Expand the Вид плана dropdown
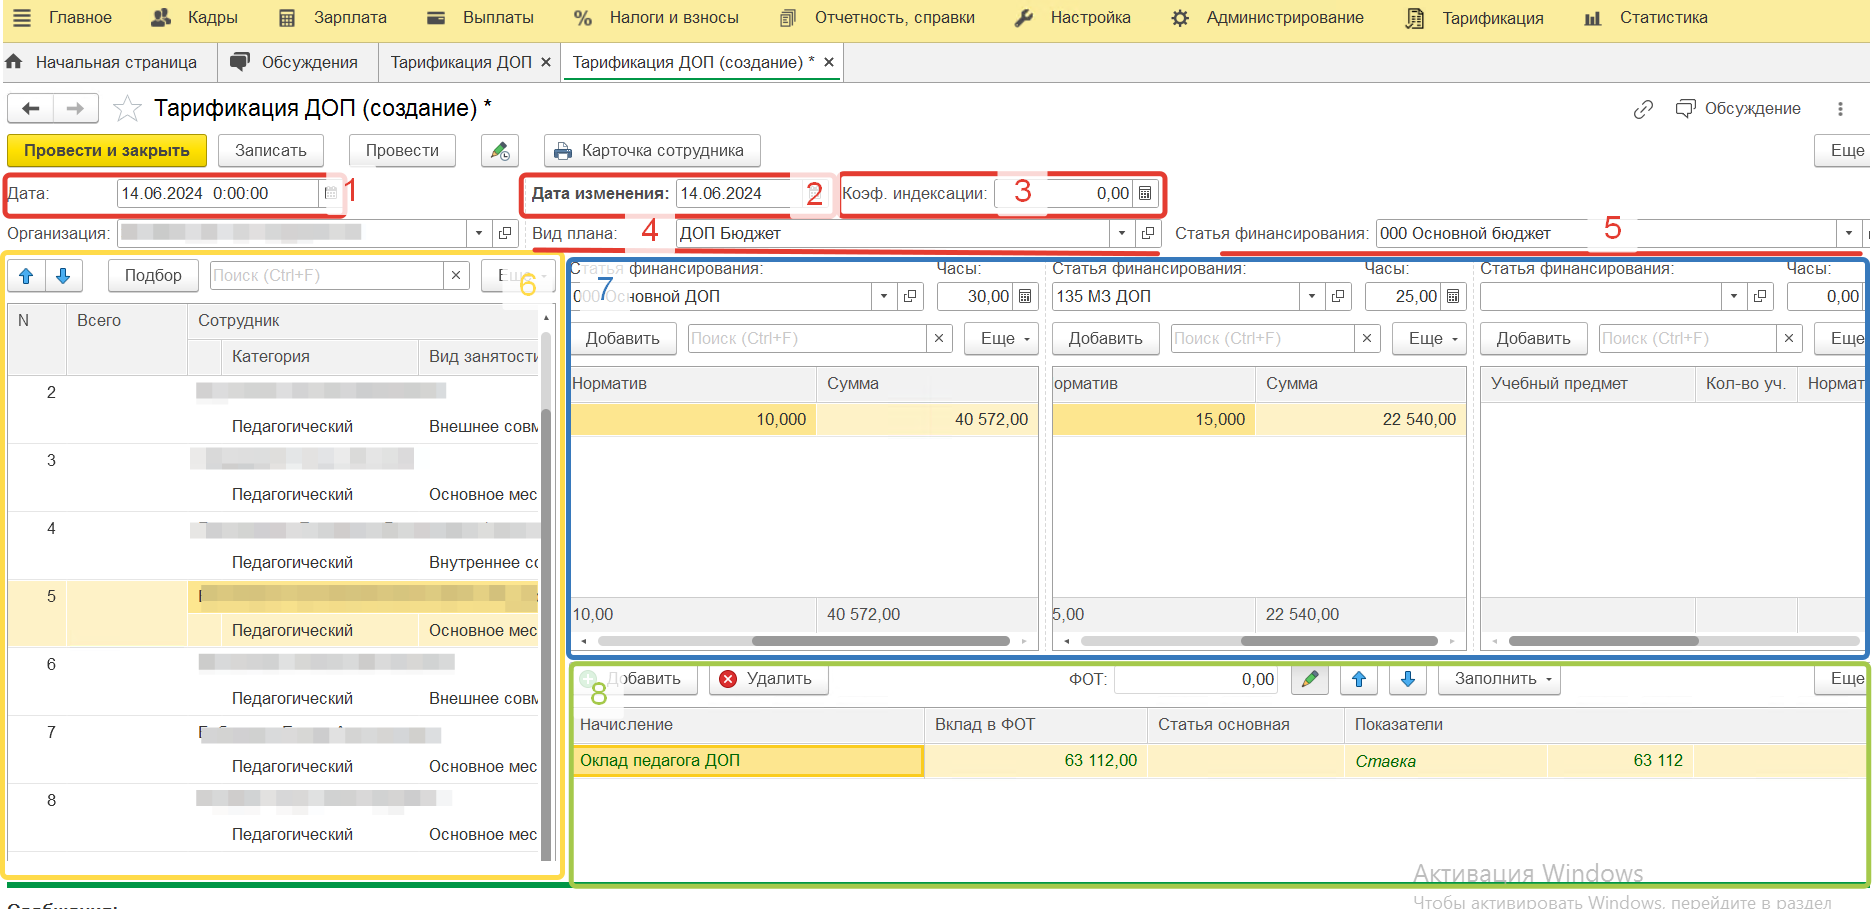The image size is (1872, 909). click(1122, 233)
